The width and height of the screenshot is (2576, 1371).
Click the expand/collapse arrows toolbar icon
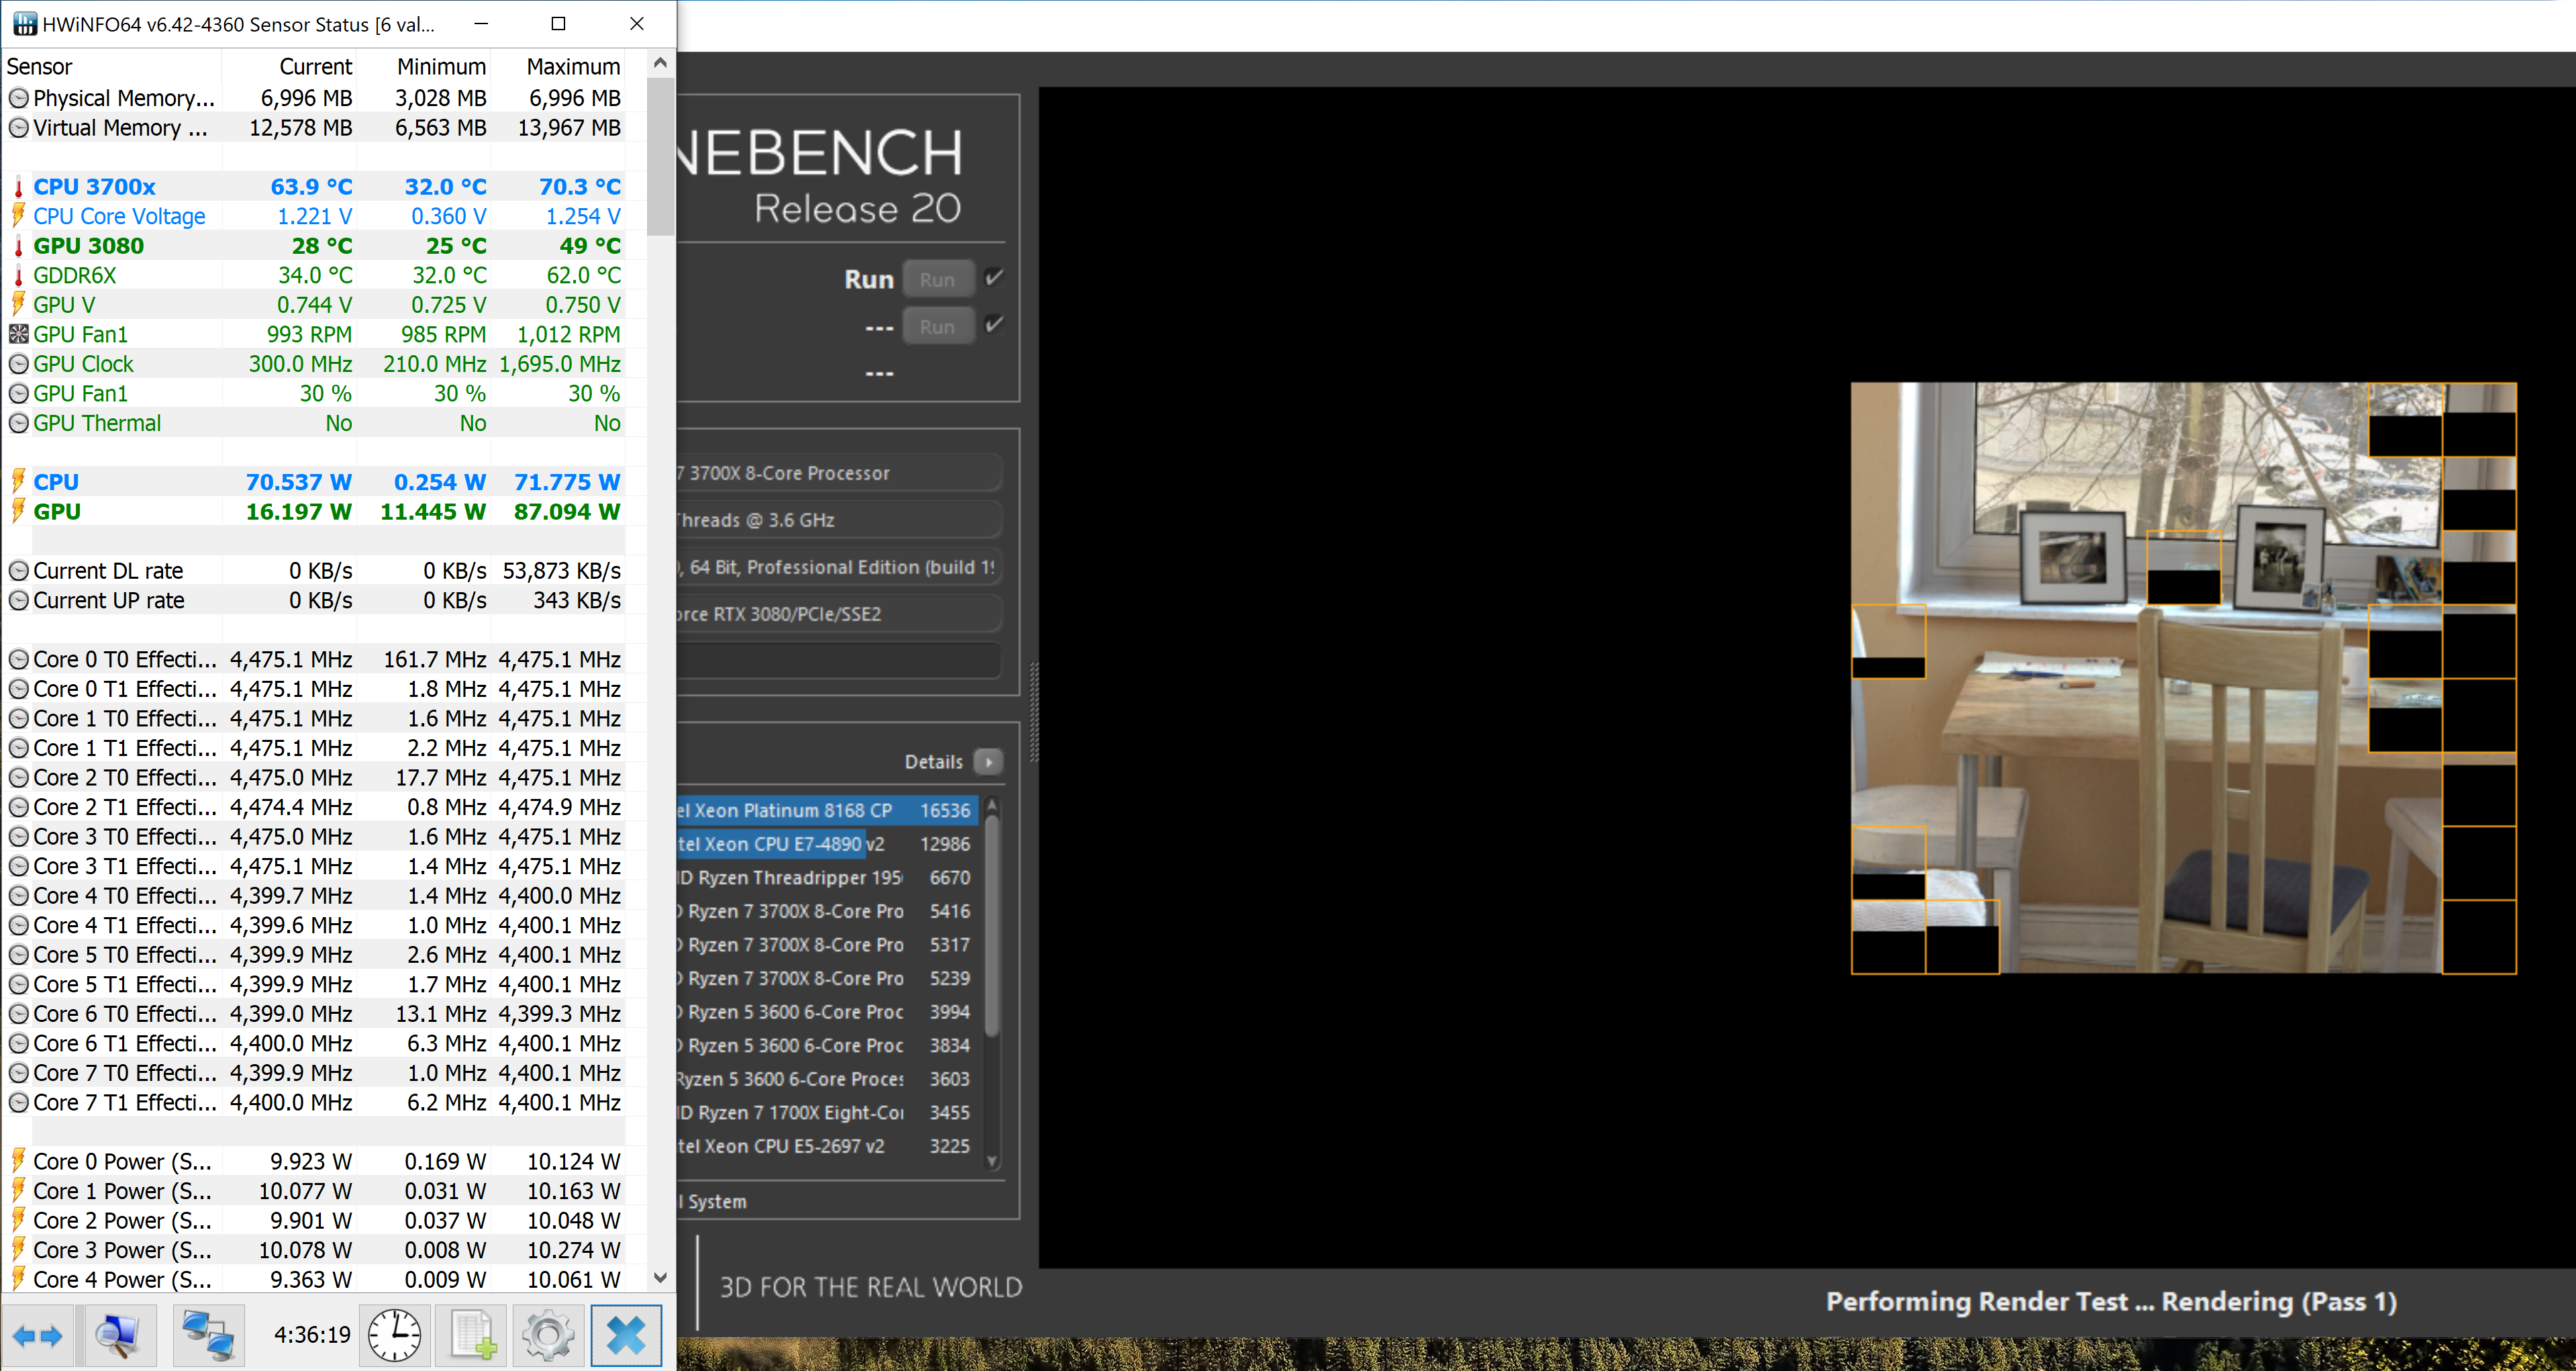pyautogui.click(x=38, y=1335)
